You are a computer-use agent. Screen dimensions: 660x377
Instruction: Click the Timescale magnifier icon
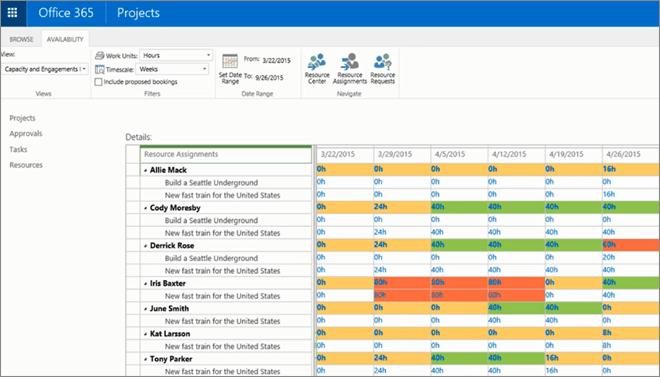pyautogui.click(x=100, y=69)
